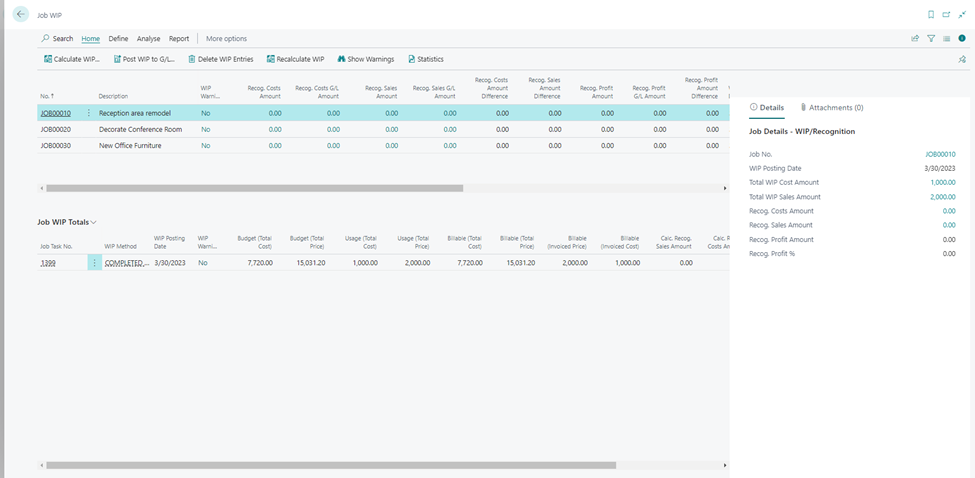Image resolution: width=975 pixels, height=478 pixels.
Task: Click the list view layout icon
Action: pos(946,38)
